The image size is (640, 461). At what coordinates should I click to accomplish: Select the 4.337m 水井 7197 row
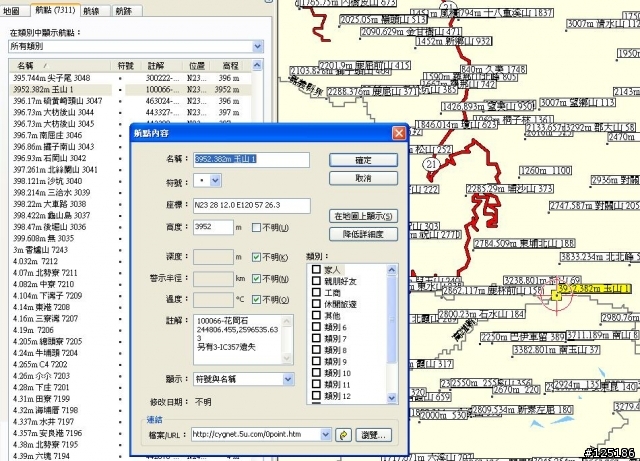point(69,421)
